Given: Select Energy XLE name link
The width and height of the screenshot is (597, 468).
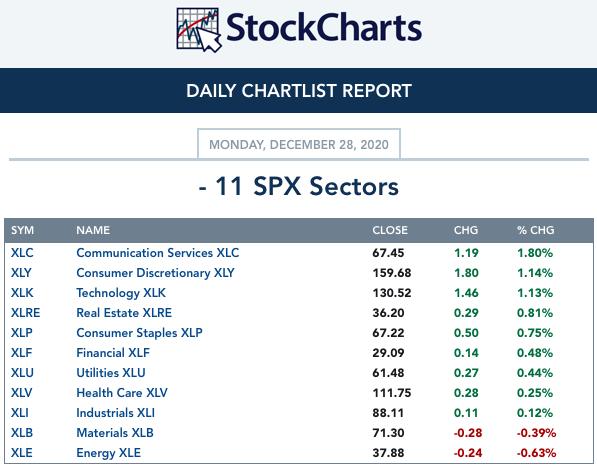Looking at the screenshot, I should [109, 453].
